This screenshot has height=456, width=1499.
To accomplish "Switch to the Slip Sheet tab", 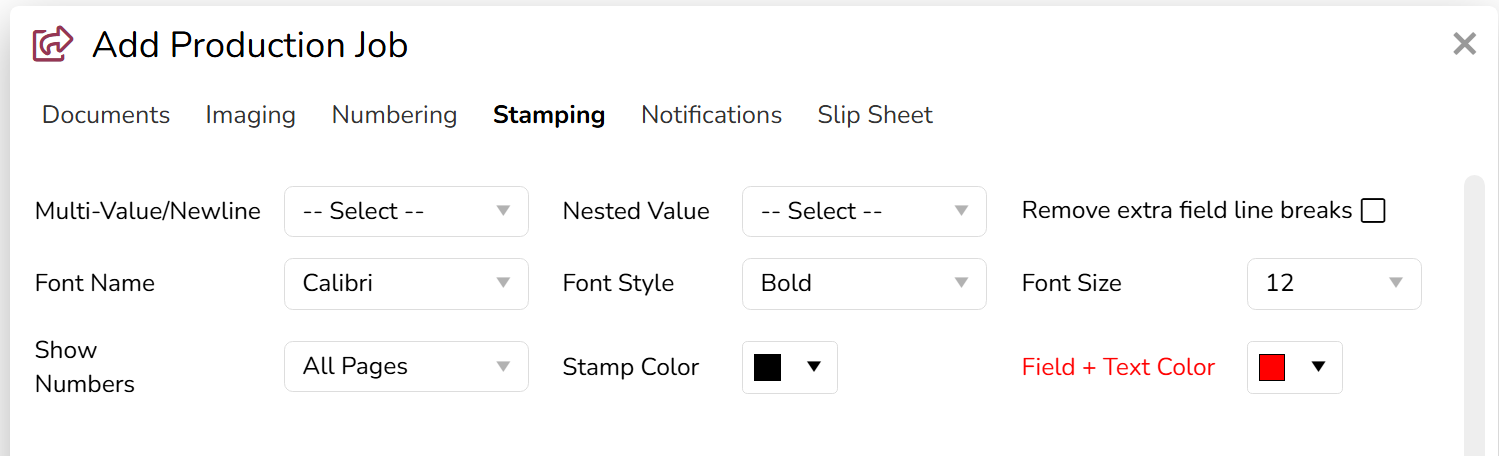I will pyautogui.click(x=875, y=115).
